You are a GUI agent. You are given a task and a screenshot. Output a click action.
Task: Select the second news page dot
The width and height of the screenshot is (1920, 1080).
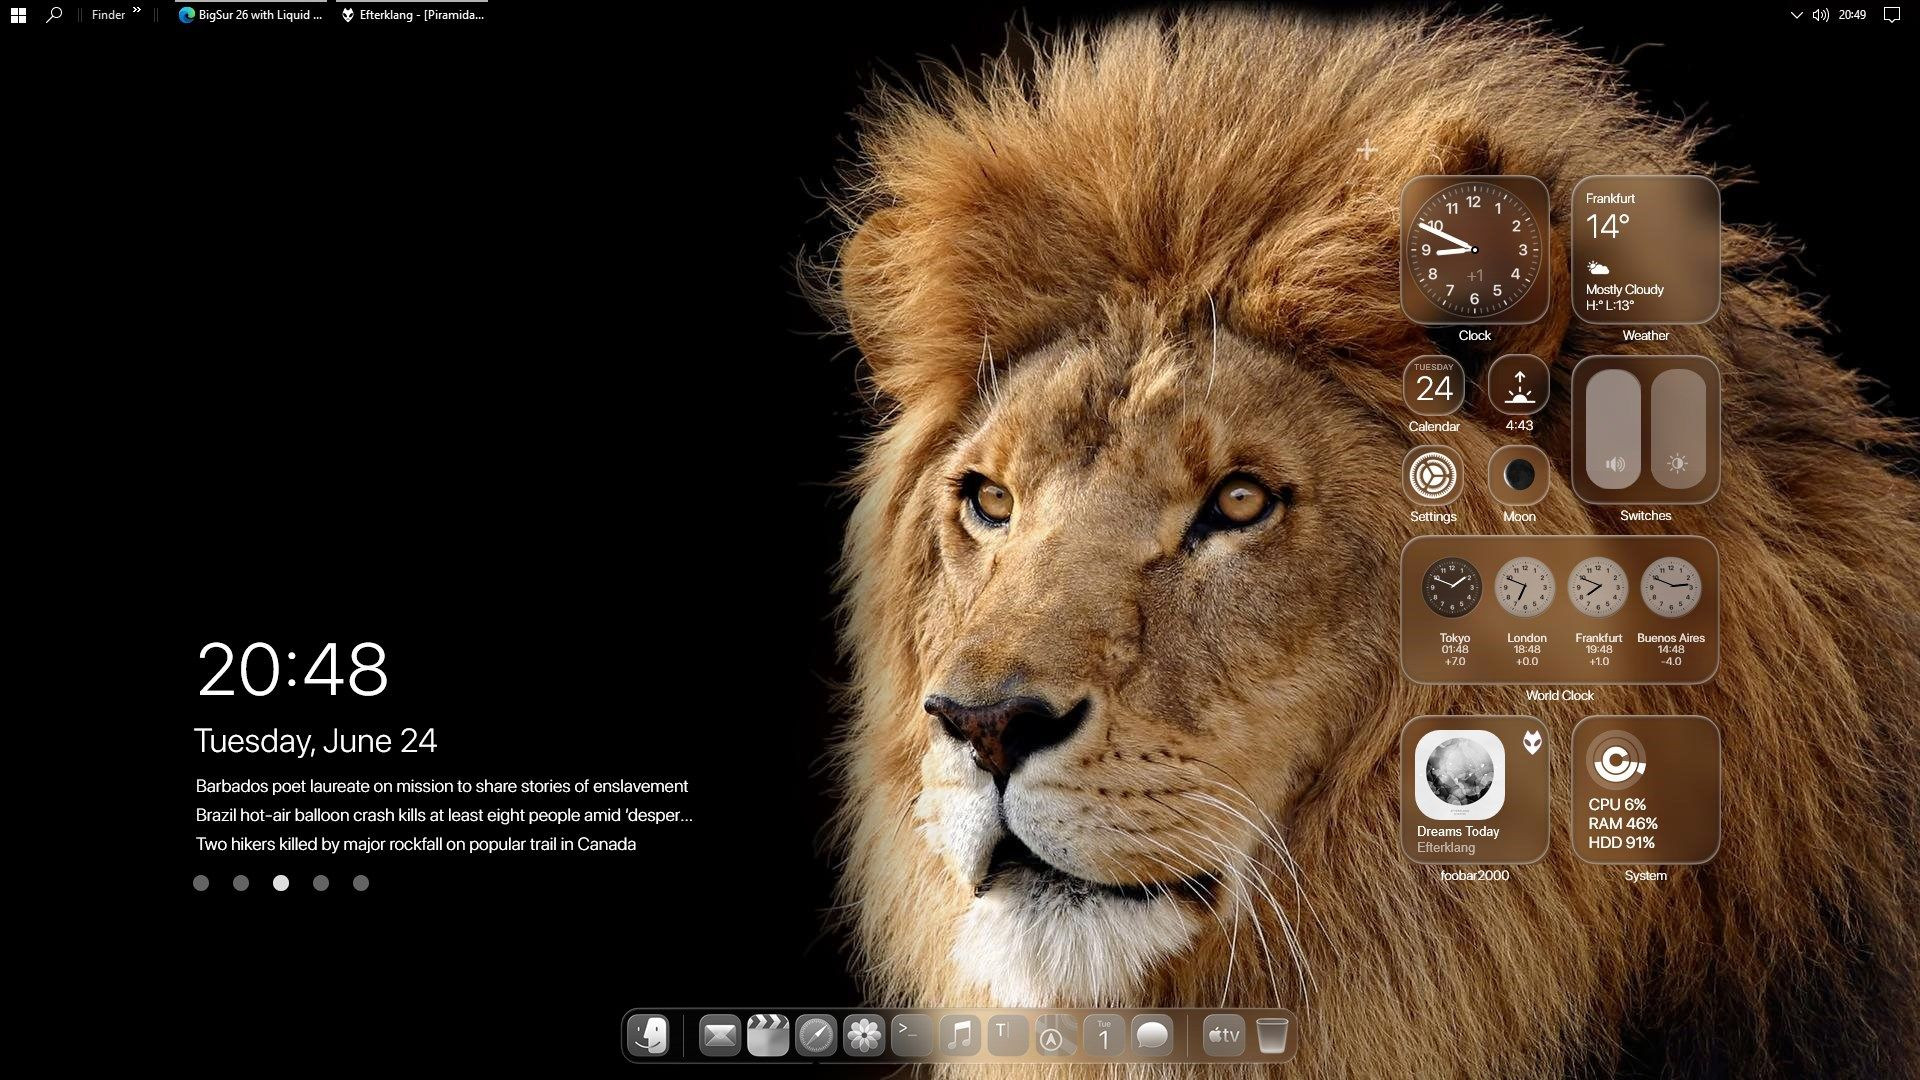click(x=241, y=883)
